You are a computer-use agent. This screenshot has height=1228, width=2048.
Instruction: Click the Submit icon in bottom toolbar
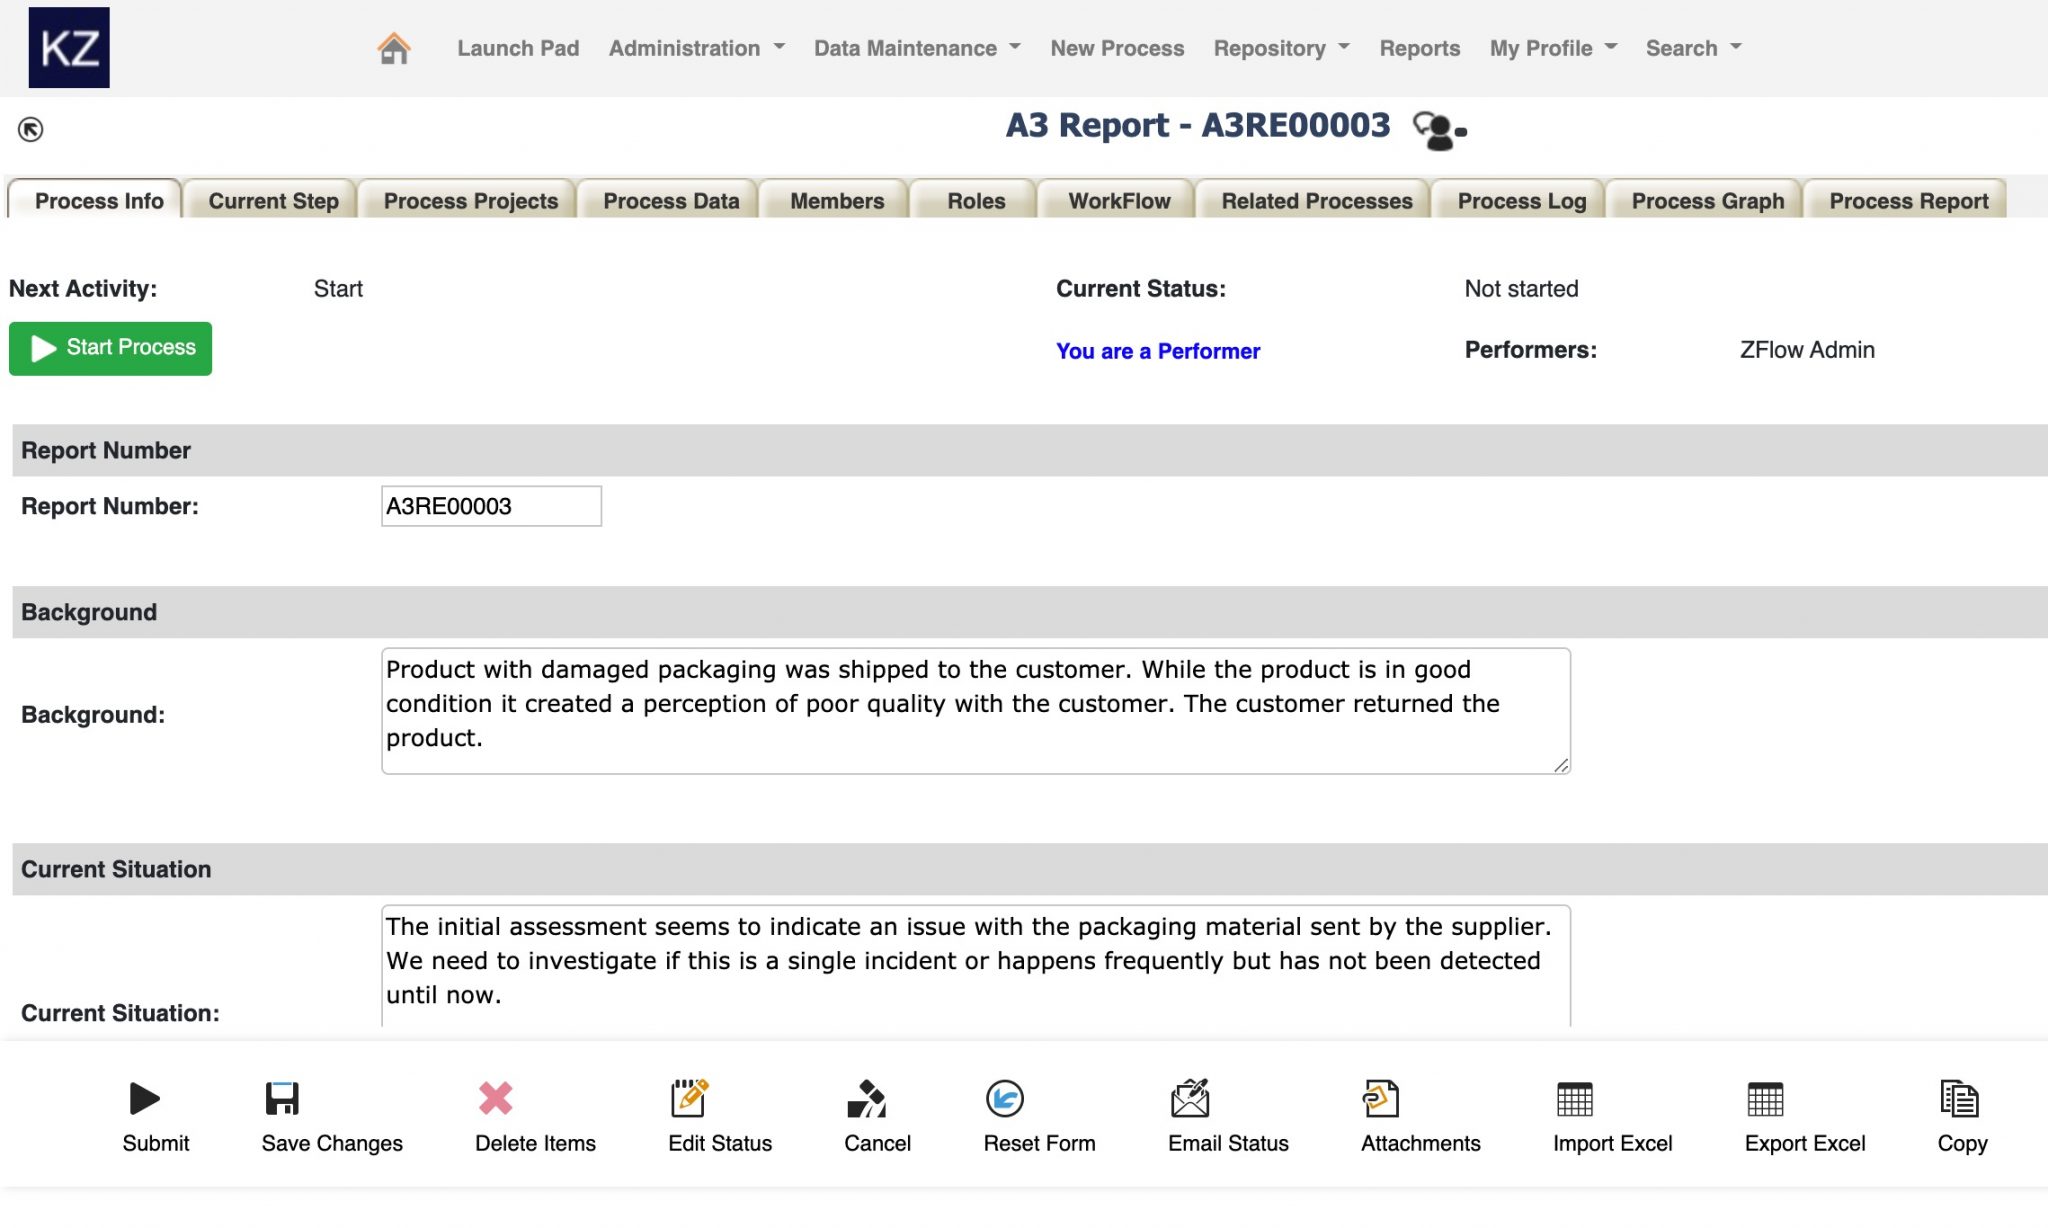tap(143, 1098)
